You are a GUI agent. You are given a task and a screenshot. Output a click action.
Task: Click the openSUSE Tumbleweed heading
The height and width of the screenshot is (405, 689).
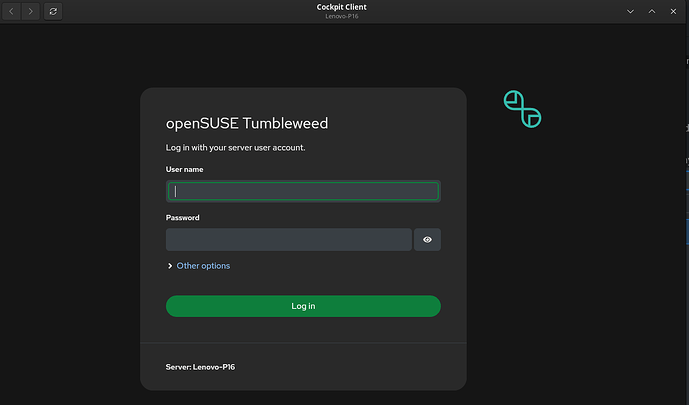[x=247, y=123]
